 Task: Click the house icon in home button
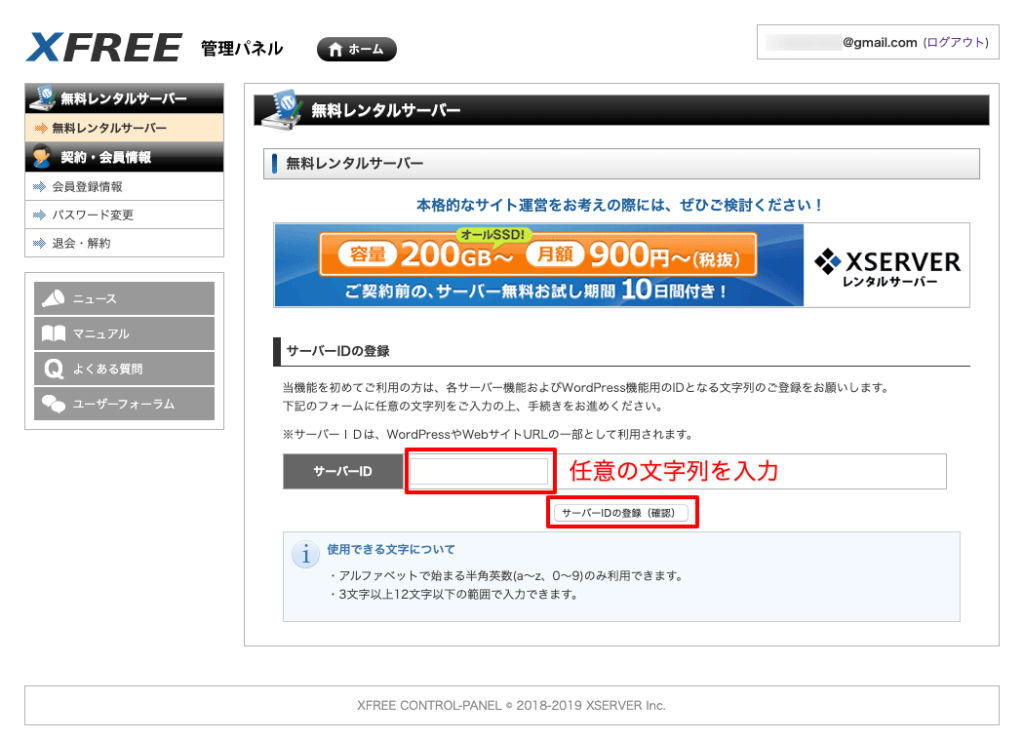[x=336, y=50]
